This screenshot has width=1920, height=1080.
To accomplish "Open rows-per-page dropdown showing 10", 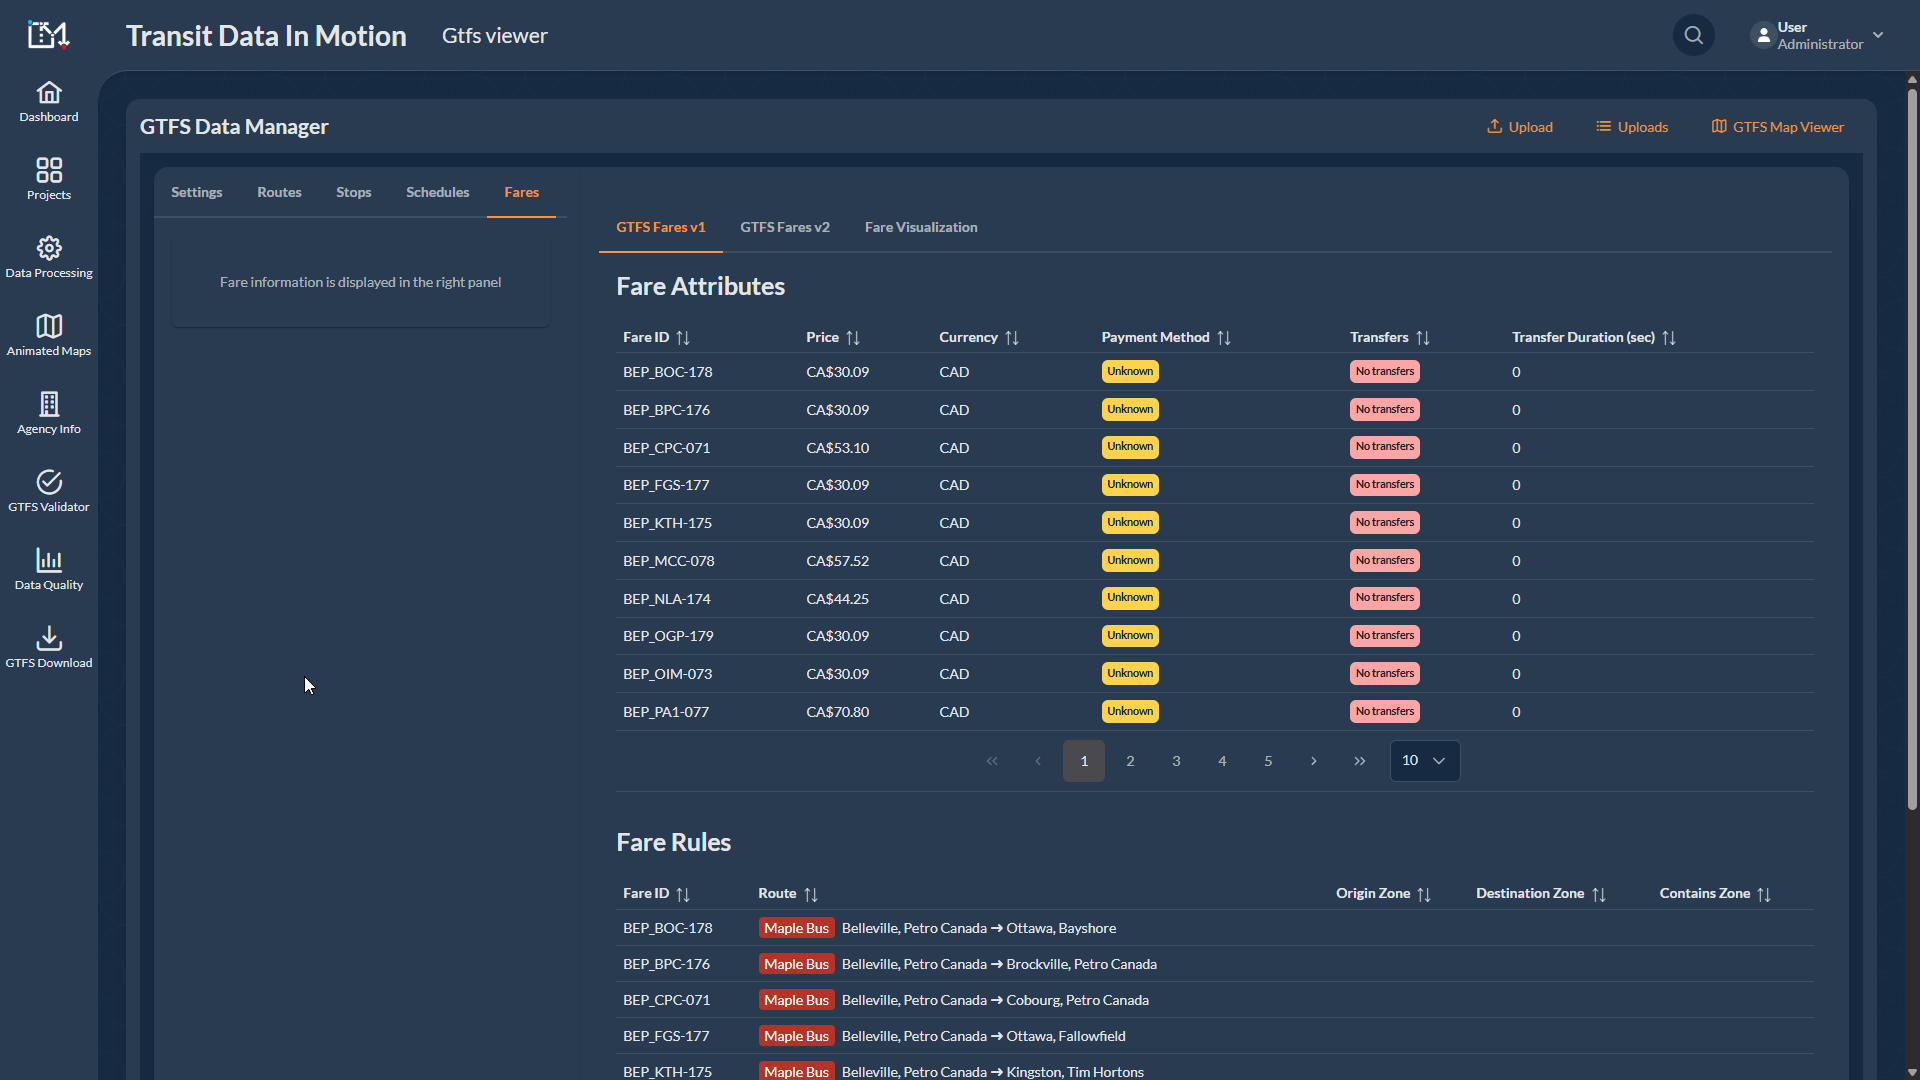I will click(x=1424, y=761).
